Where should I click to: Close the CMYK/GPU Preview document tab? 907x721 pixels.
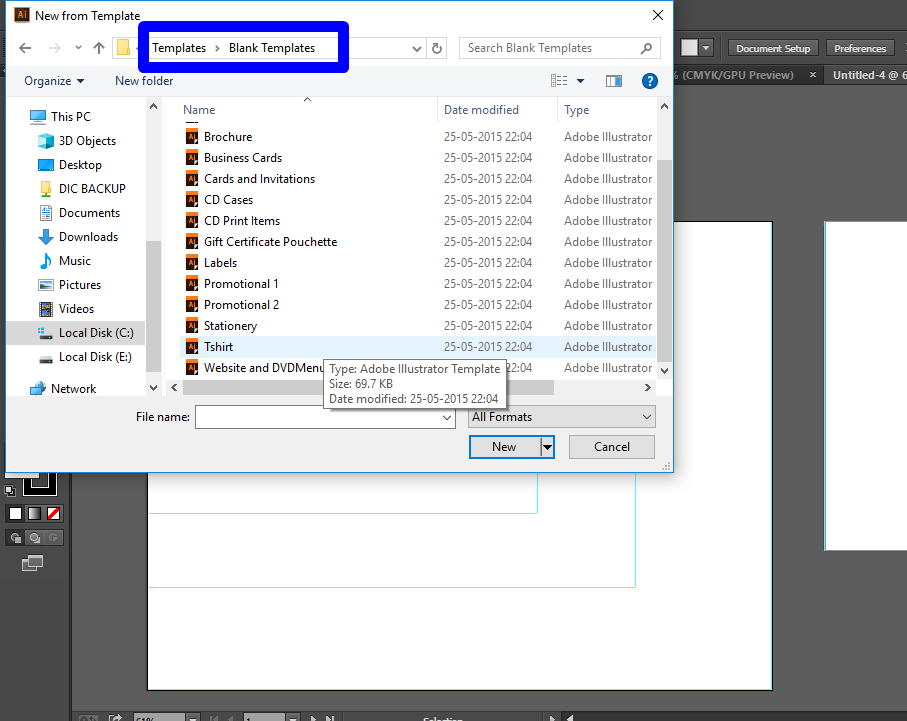point(813,75)
